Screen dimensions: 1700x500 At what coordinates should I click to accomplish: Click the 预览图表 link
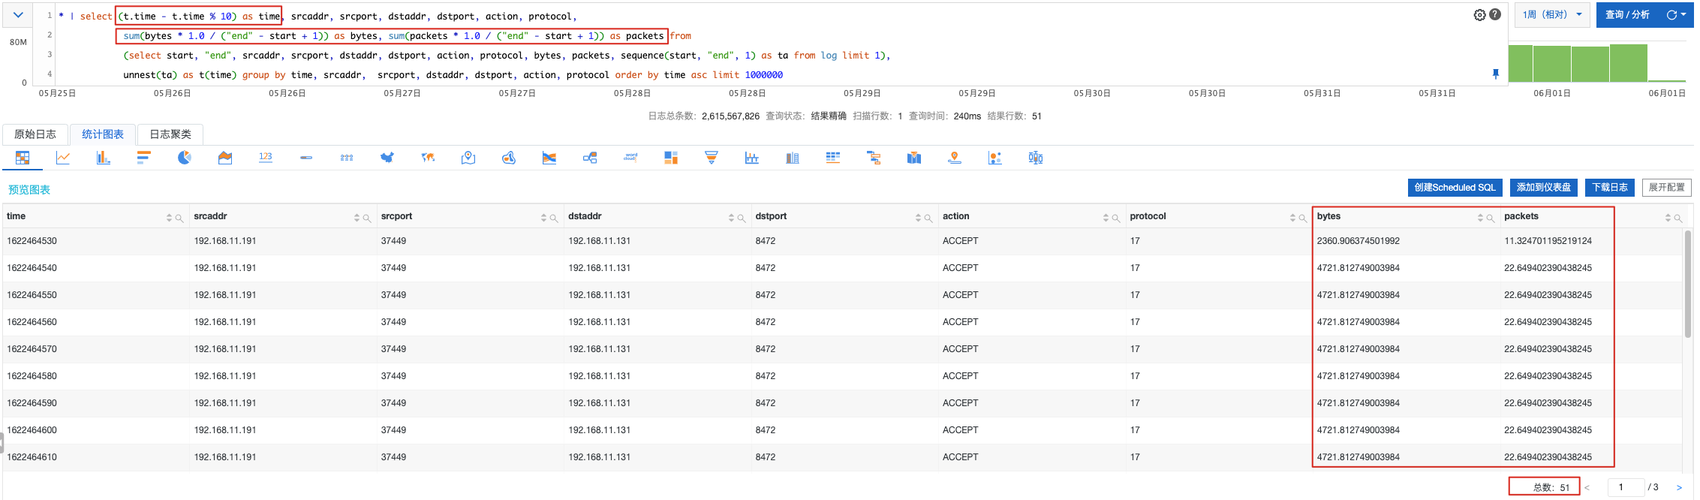[x=29, y=189]
